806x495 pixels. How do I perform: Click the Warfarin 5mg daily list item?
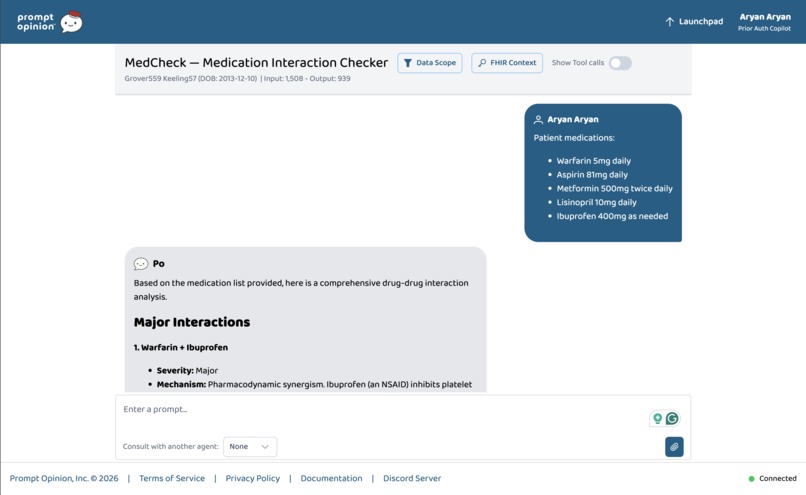coord(593,161)
